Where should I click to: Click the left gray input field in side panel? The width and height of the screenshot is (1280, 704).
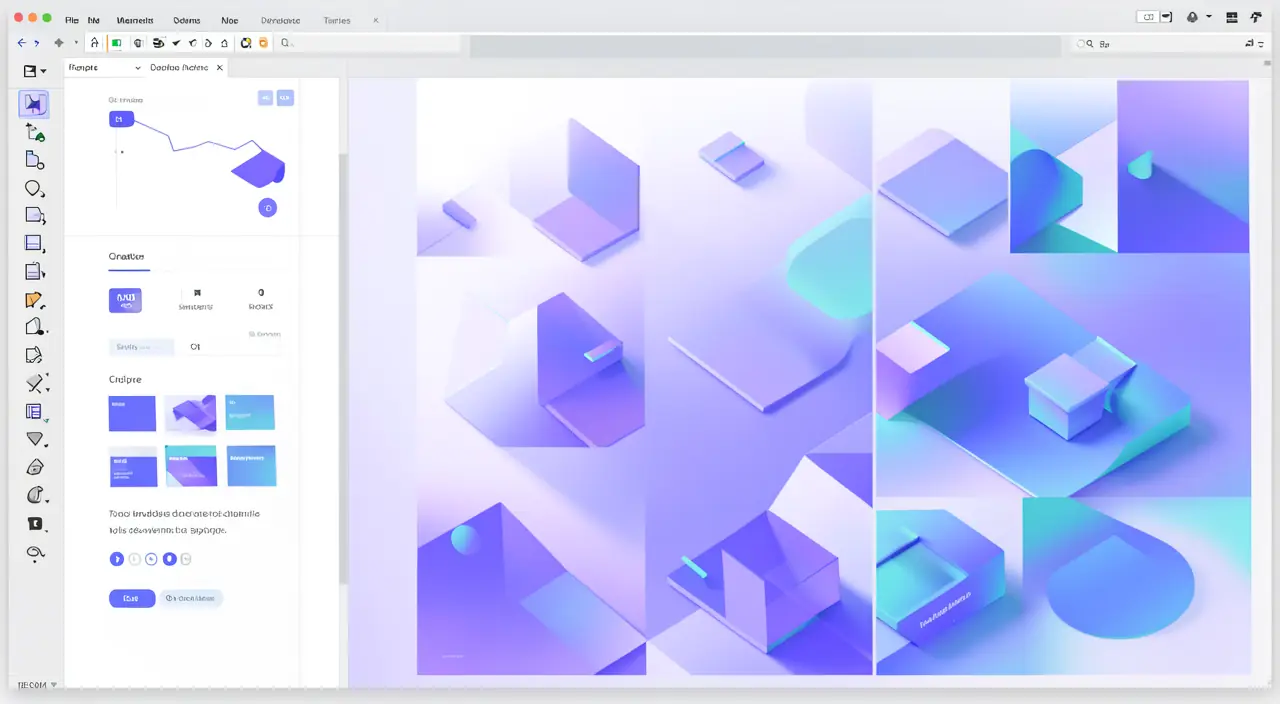(141, 347)
